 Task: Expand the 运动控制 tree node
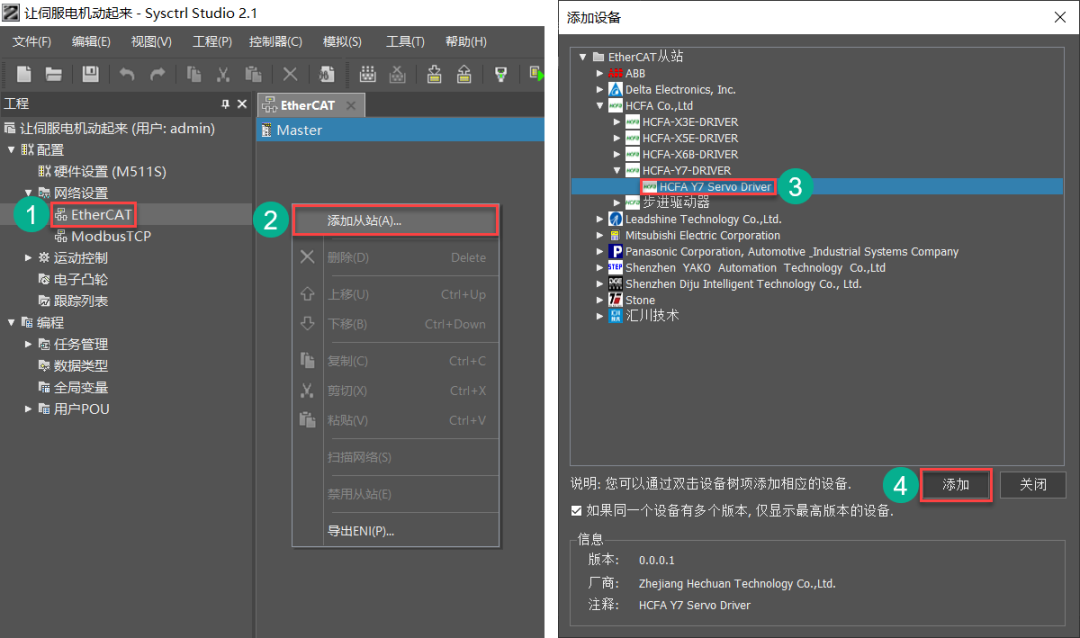click(28, 258)
